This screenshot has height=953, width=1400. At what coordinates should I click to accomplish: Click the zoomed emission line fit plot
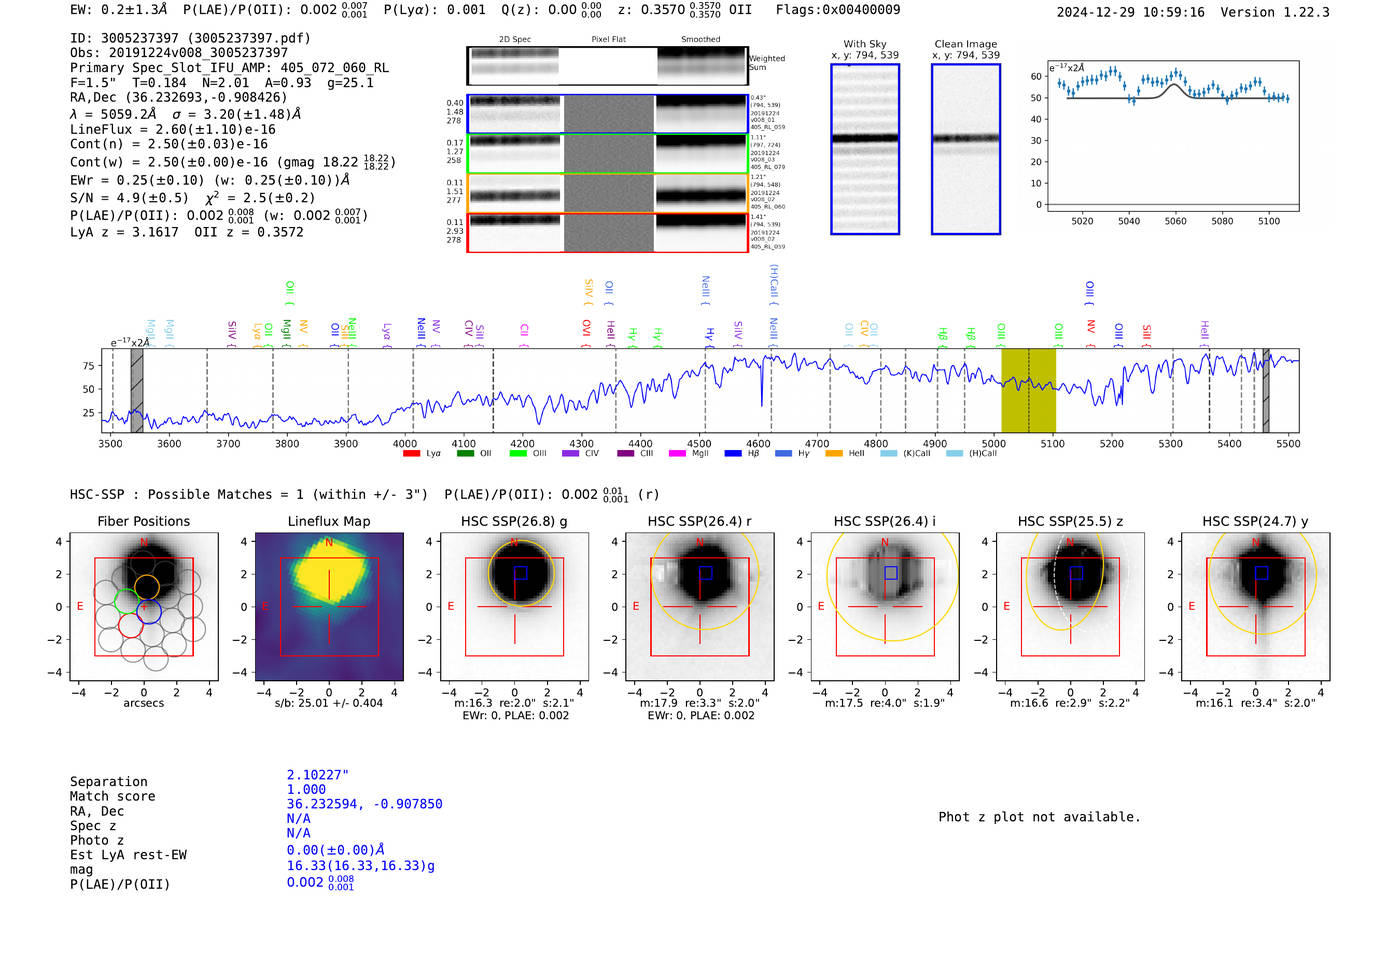click(1173, 136)
